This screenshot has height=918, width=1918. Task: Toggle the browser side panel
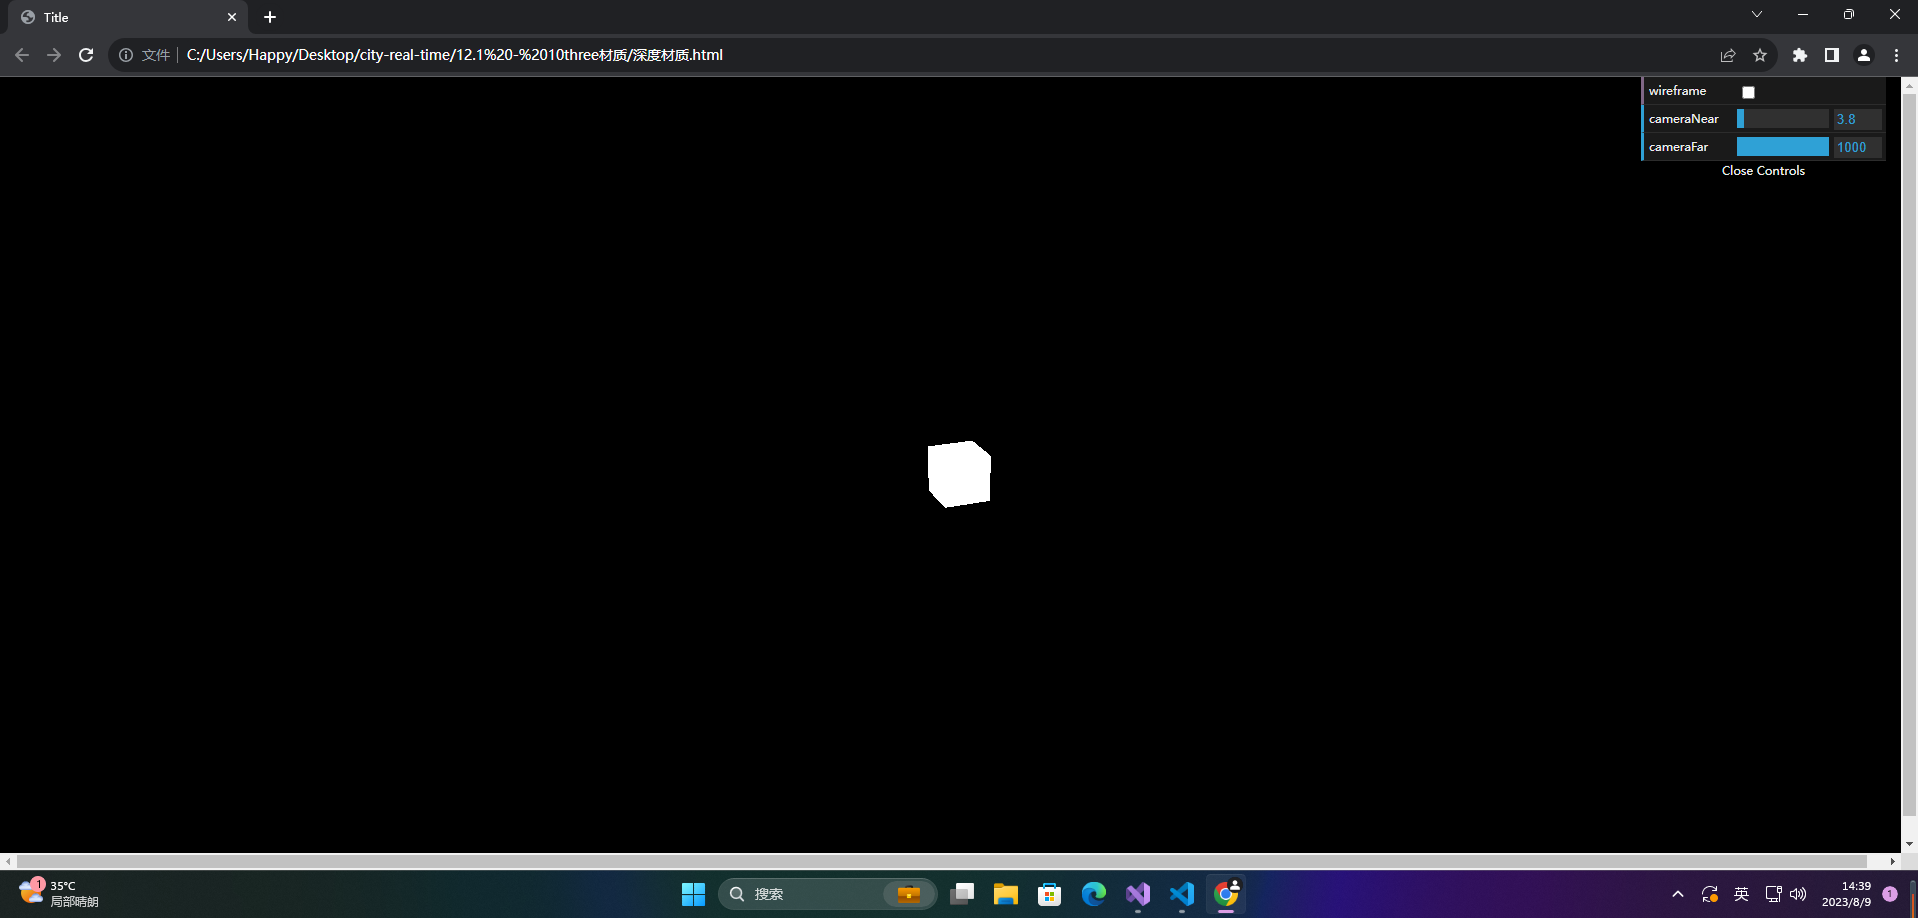pyautogui.click(x=1832, y=55)
